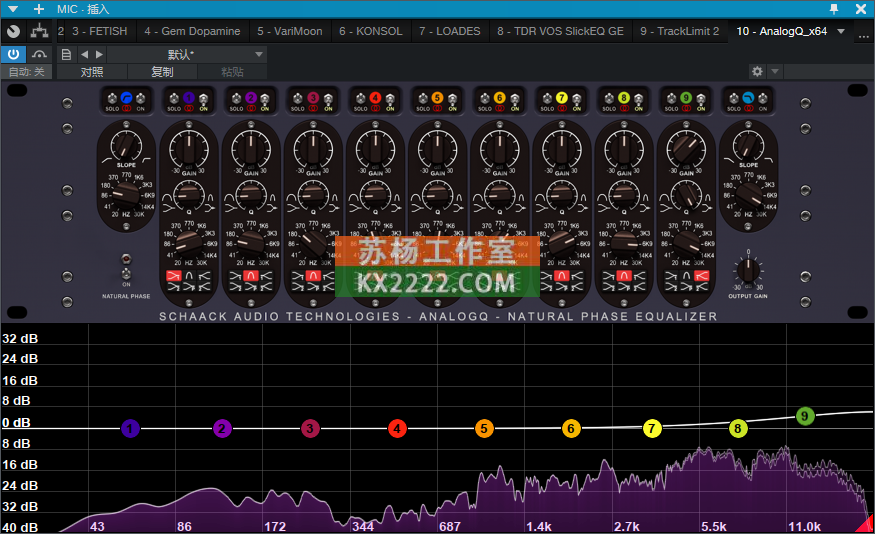Toggle ON switch on the high-pass band
This screenshot has height=534, width=875.
[x=141, y=99]
